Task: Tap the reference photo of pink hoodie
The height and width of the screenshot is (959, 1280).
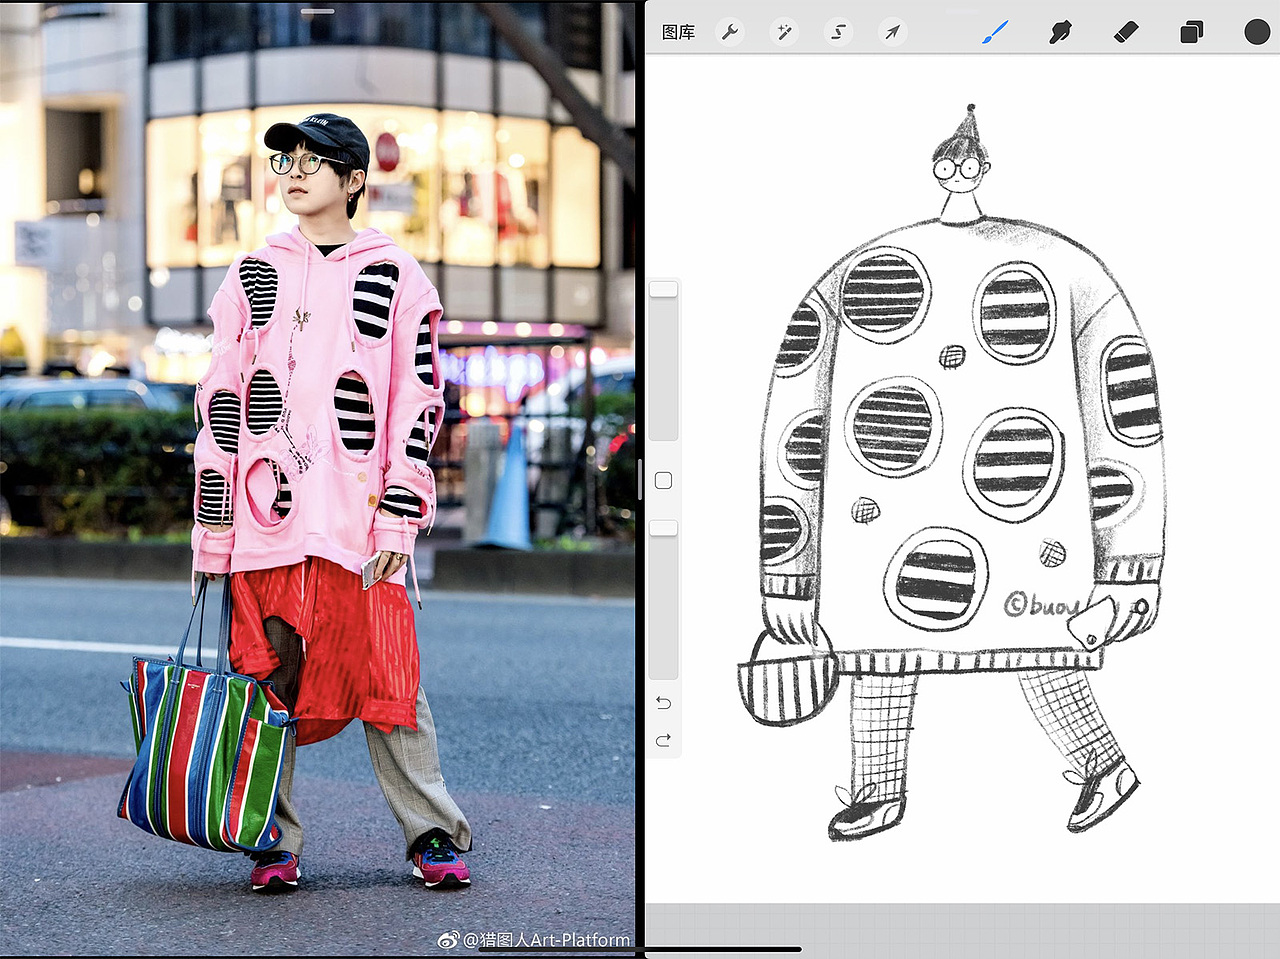Action: tap(317, 478)
